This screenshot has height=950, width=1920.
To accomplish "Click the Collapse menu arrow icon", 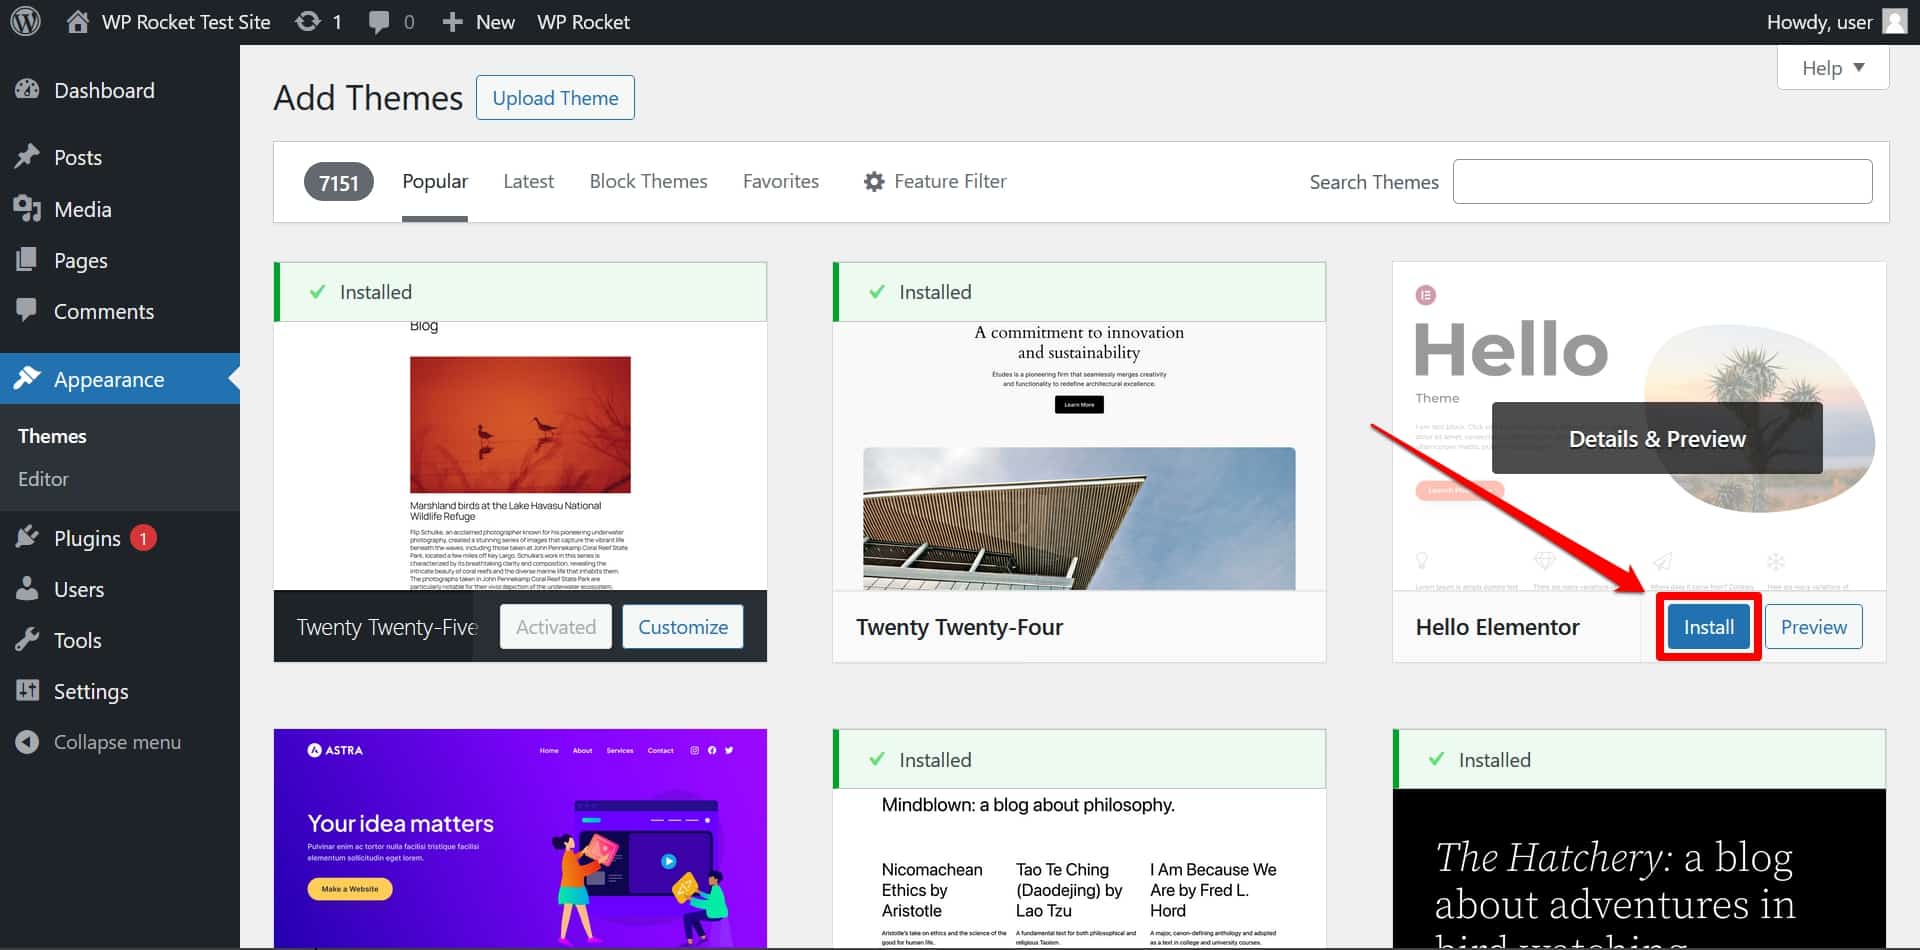I will 27,742.
